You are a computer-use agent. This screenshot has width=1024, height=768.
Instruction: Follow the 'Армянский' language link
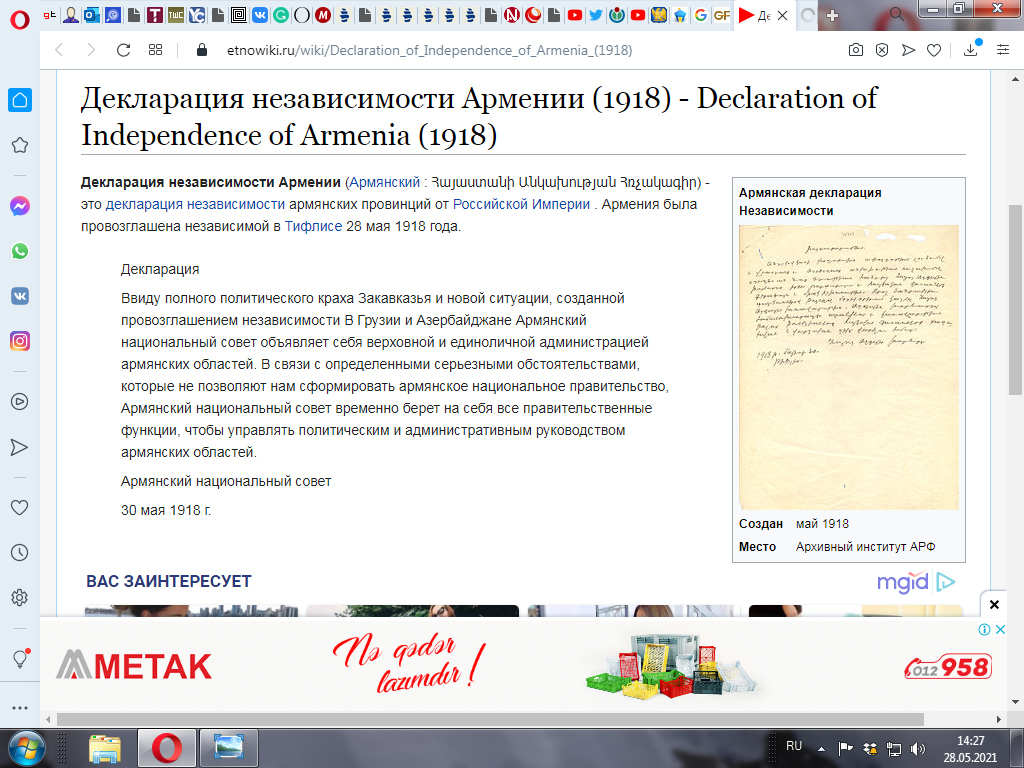385,182
